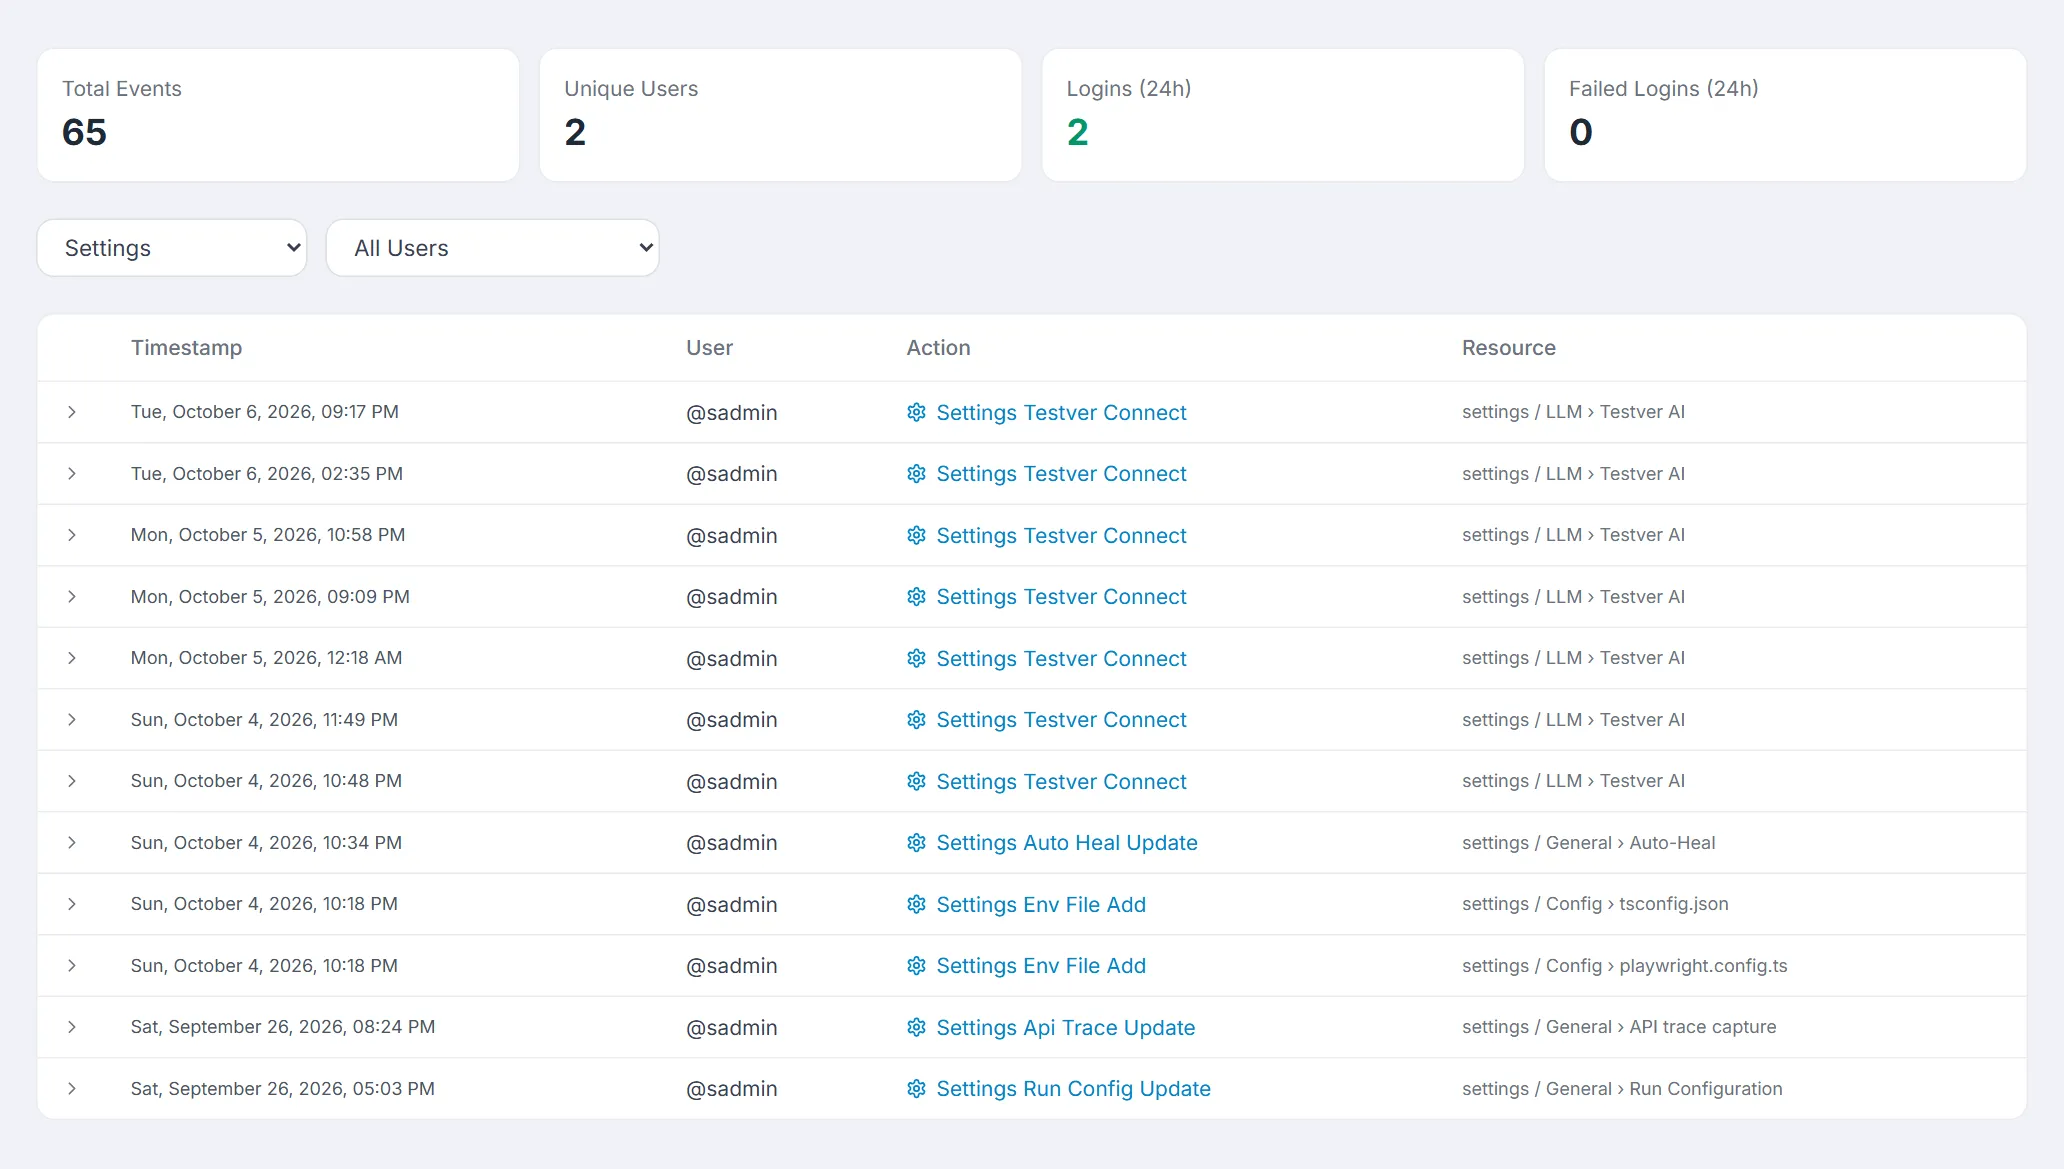Click the Timestamp column header
Screen dimensions: 2064x1169
186,348
